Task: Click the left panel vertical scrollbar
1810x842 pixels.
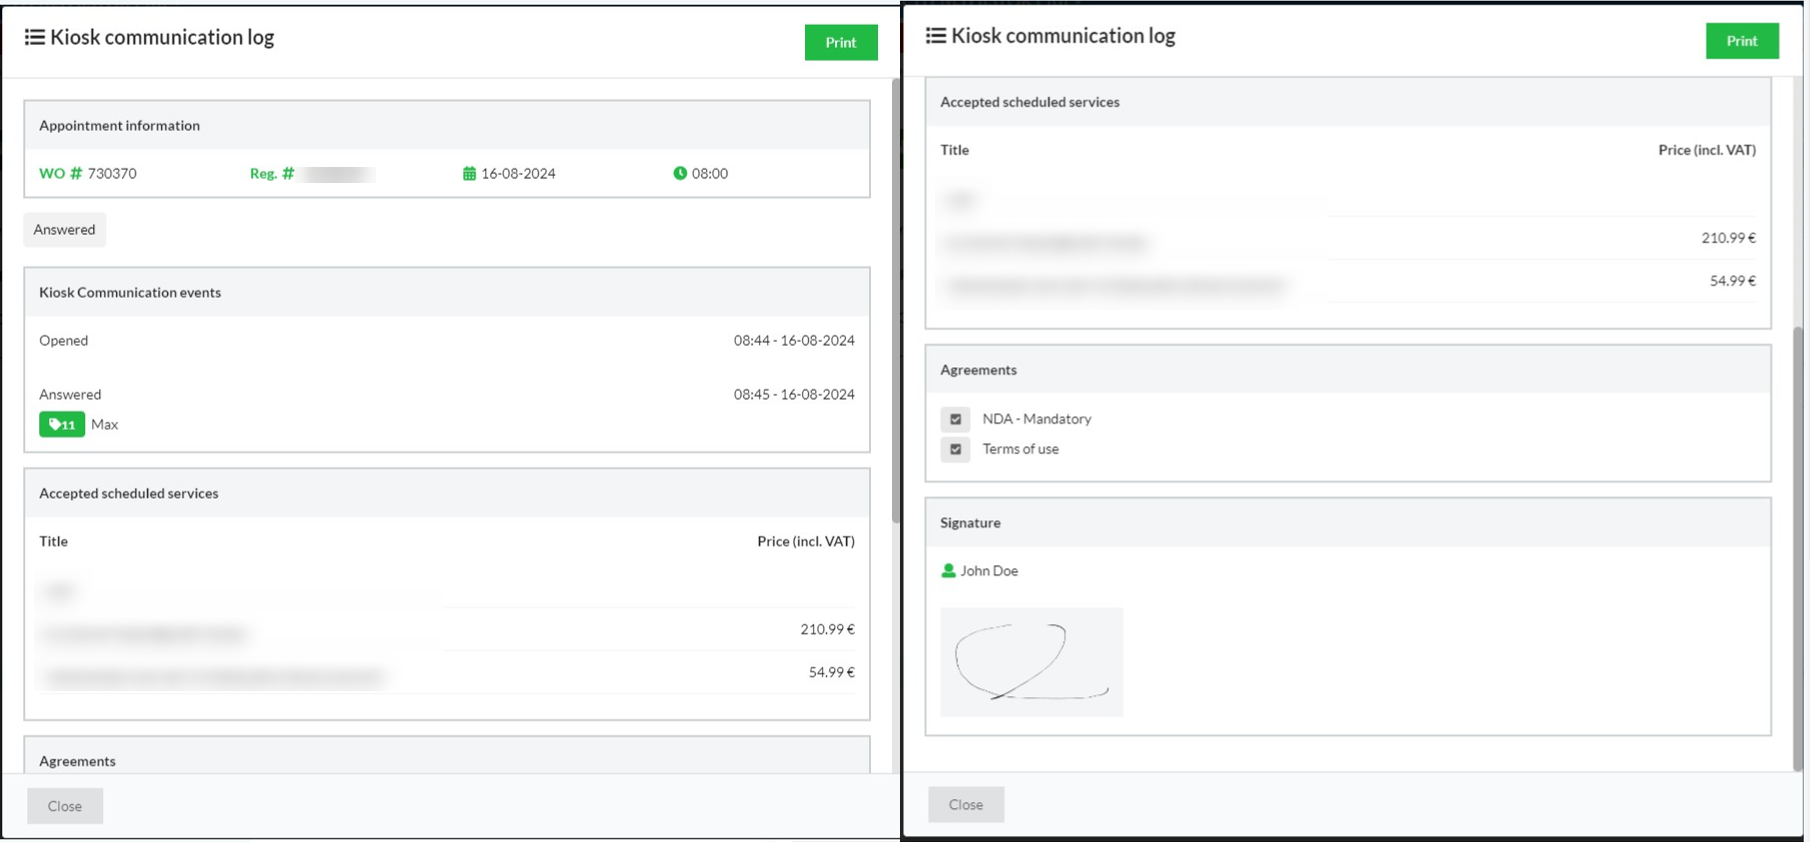Action: (x=895, y=300)
